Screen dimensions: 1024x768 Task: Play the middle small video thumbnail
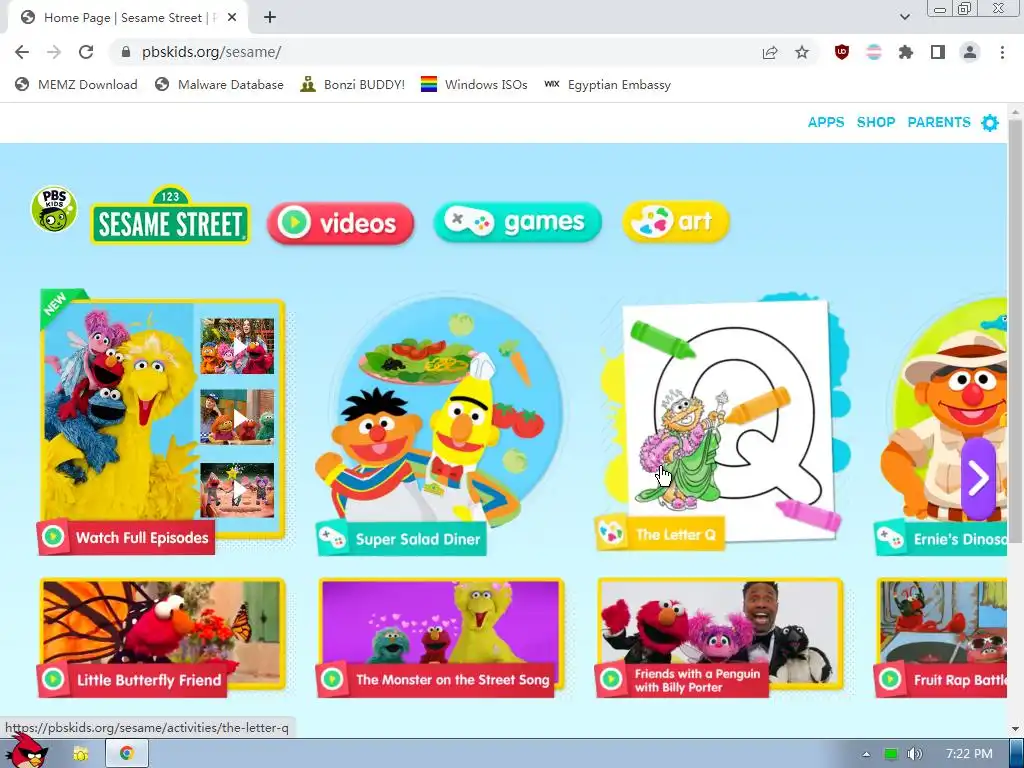tap(237, 417)
